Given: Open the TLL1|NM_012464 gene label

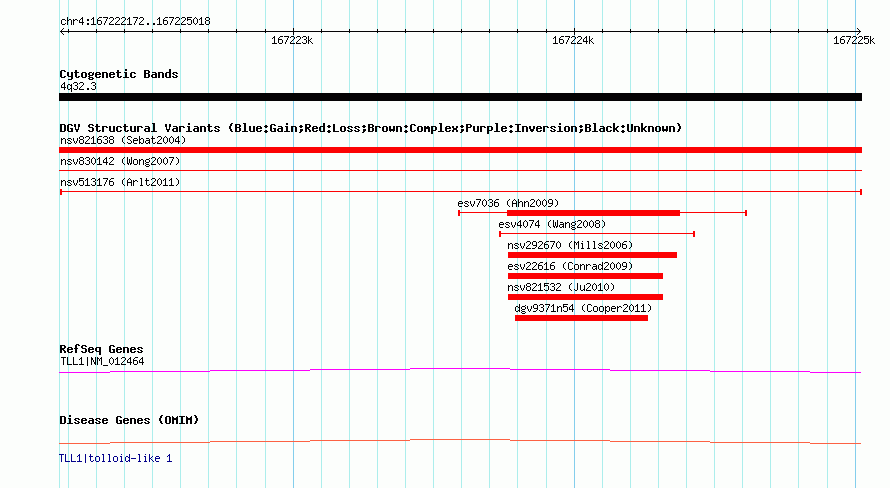Looking at the screenshot, I should click(102, 361).
